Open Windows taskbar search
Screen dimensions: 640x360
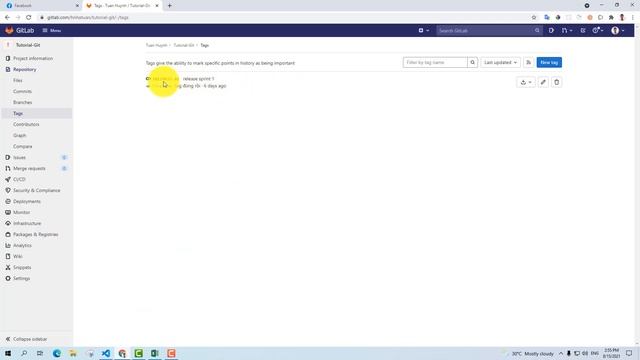[x=24, y=353]
